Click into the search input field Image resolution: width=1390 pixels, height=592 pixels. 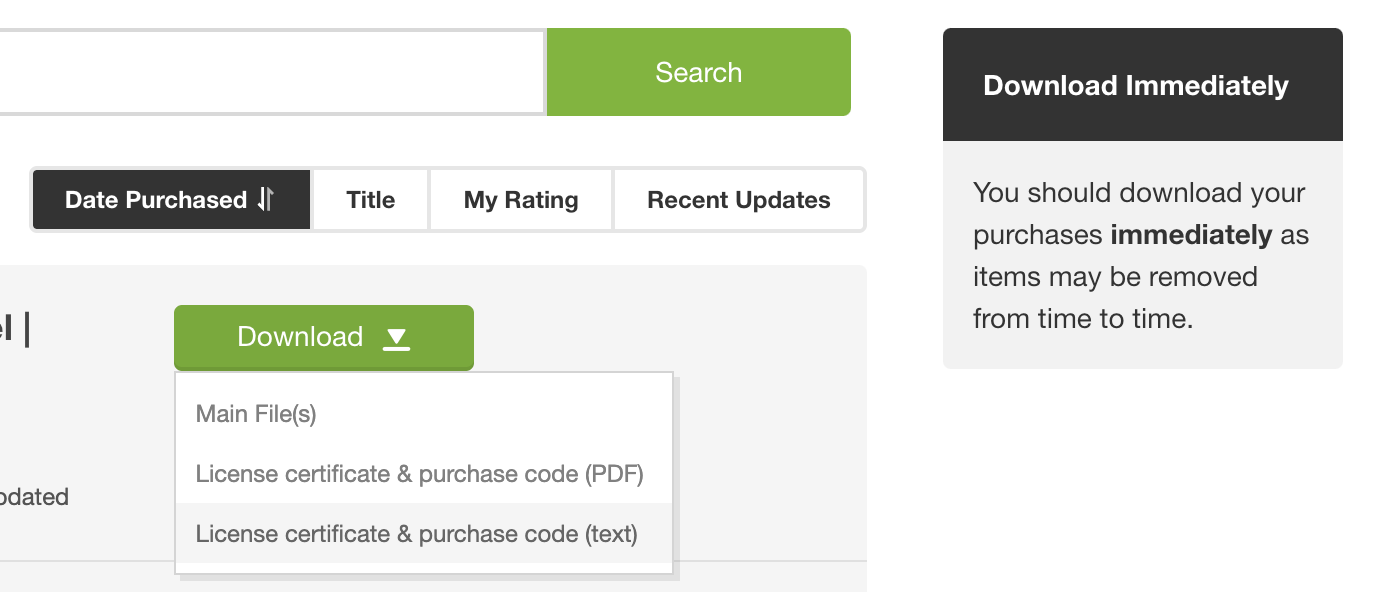(270, 72)
